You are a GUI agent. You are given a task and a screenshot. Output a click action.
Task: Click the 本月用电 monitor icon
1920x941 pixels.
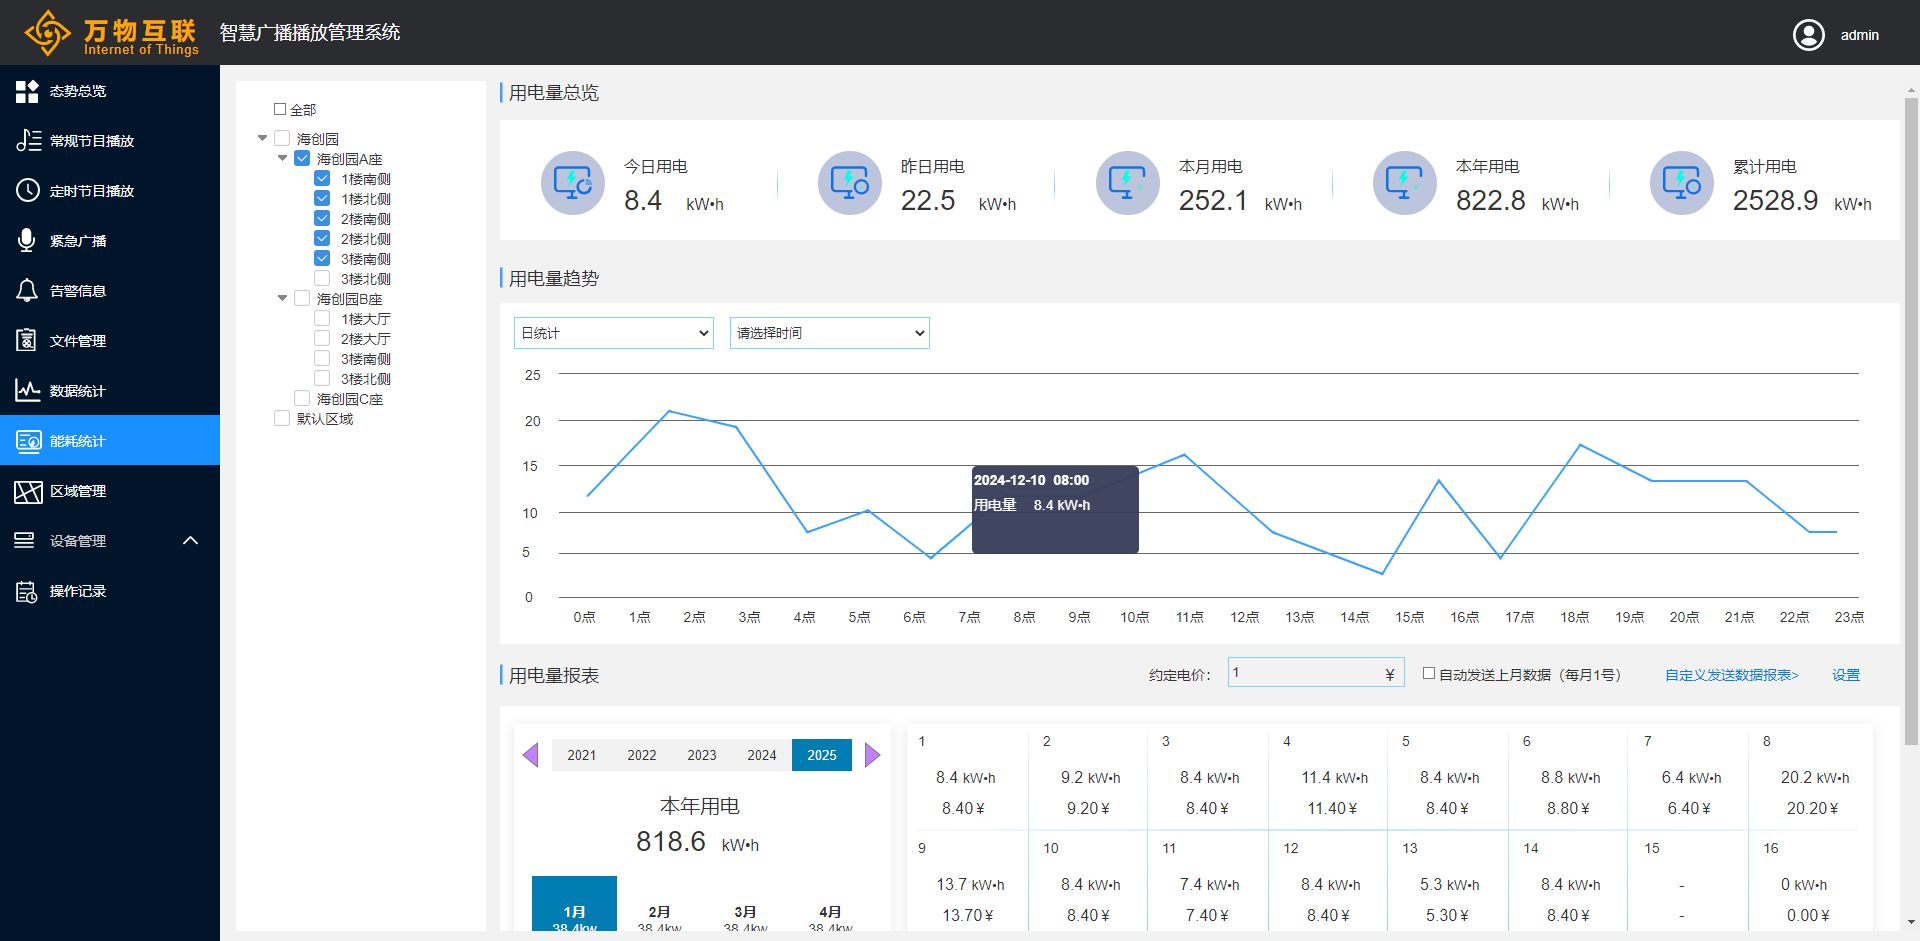click(x=1128, y=183)
